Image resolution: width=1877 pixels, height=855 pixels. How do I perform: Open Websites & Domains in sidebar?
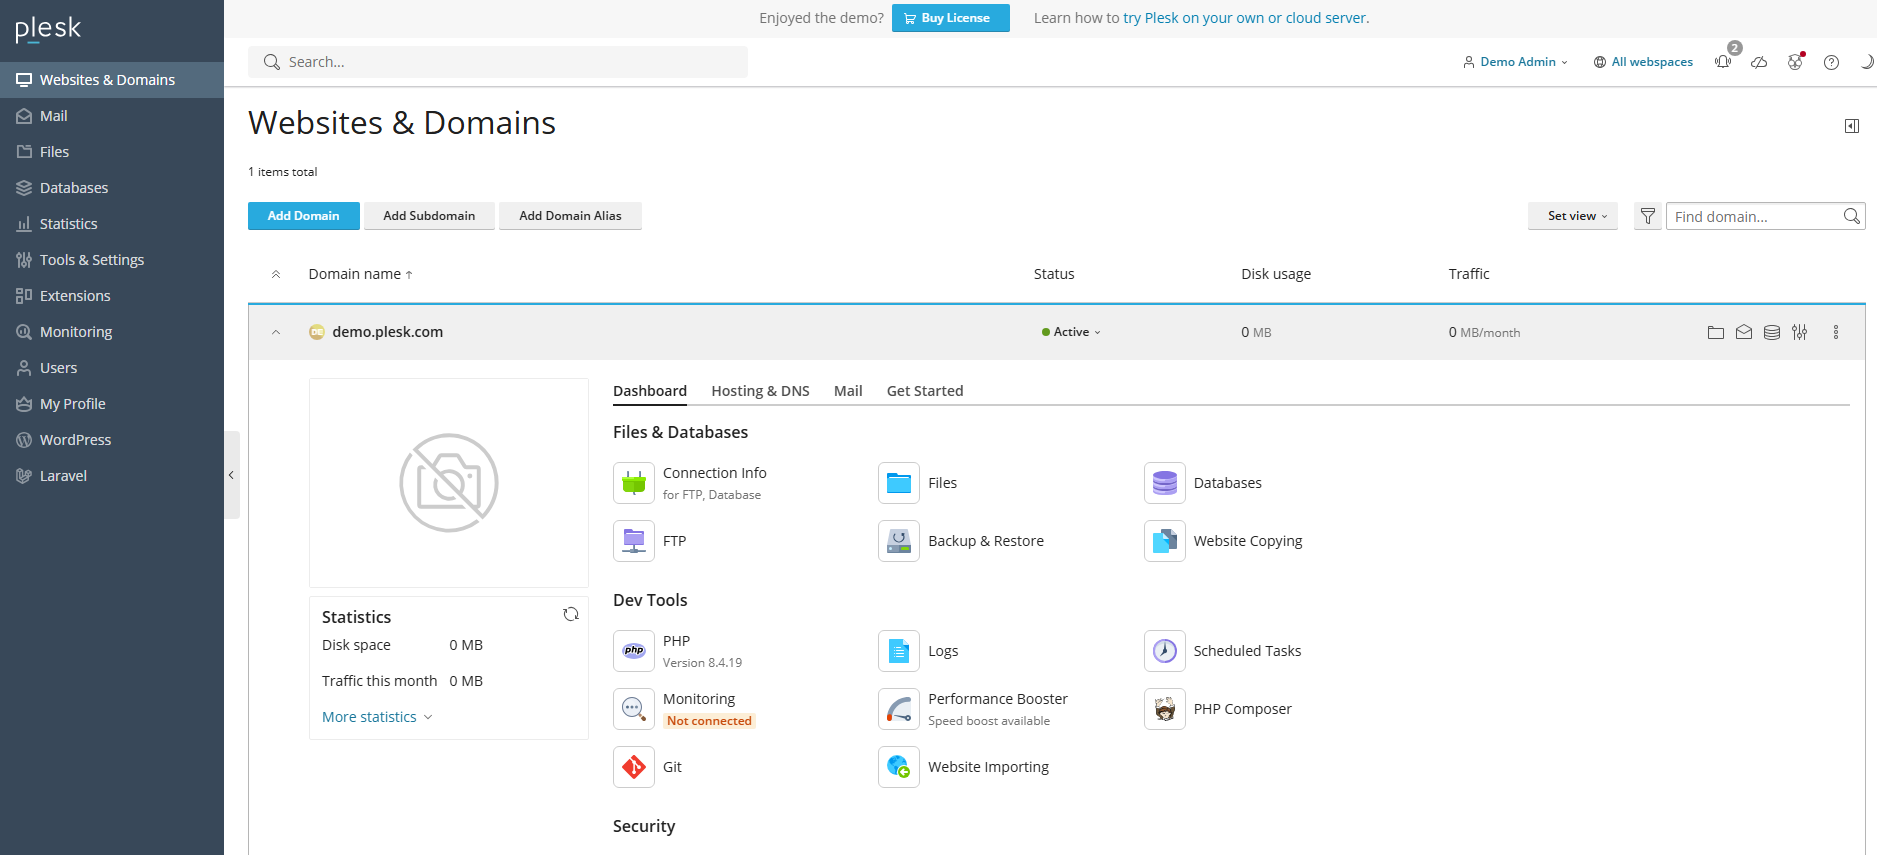pyautogui.click(x=112, y=80)
